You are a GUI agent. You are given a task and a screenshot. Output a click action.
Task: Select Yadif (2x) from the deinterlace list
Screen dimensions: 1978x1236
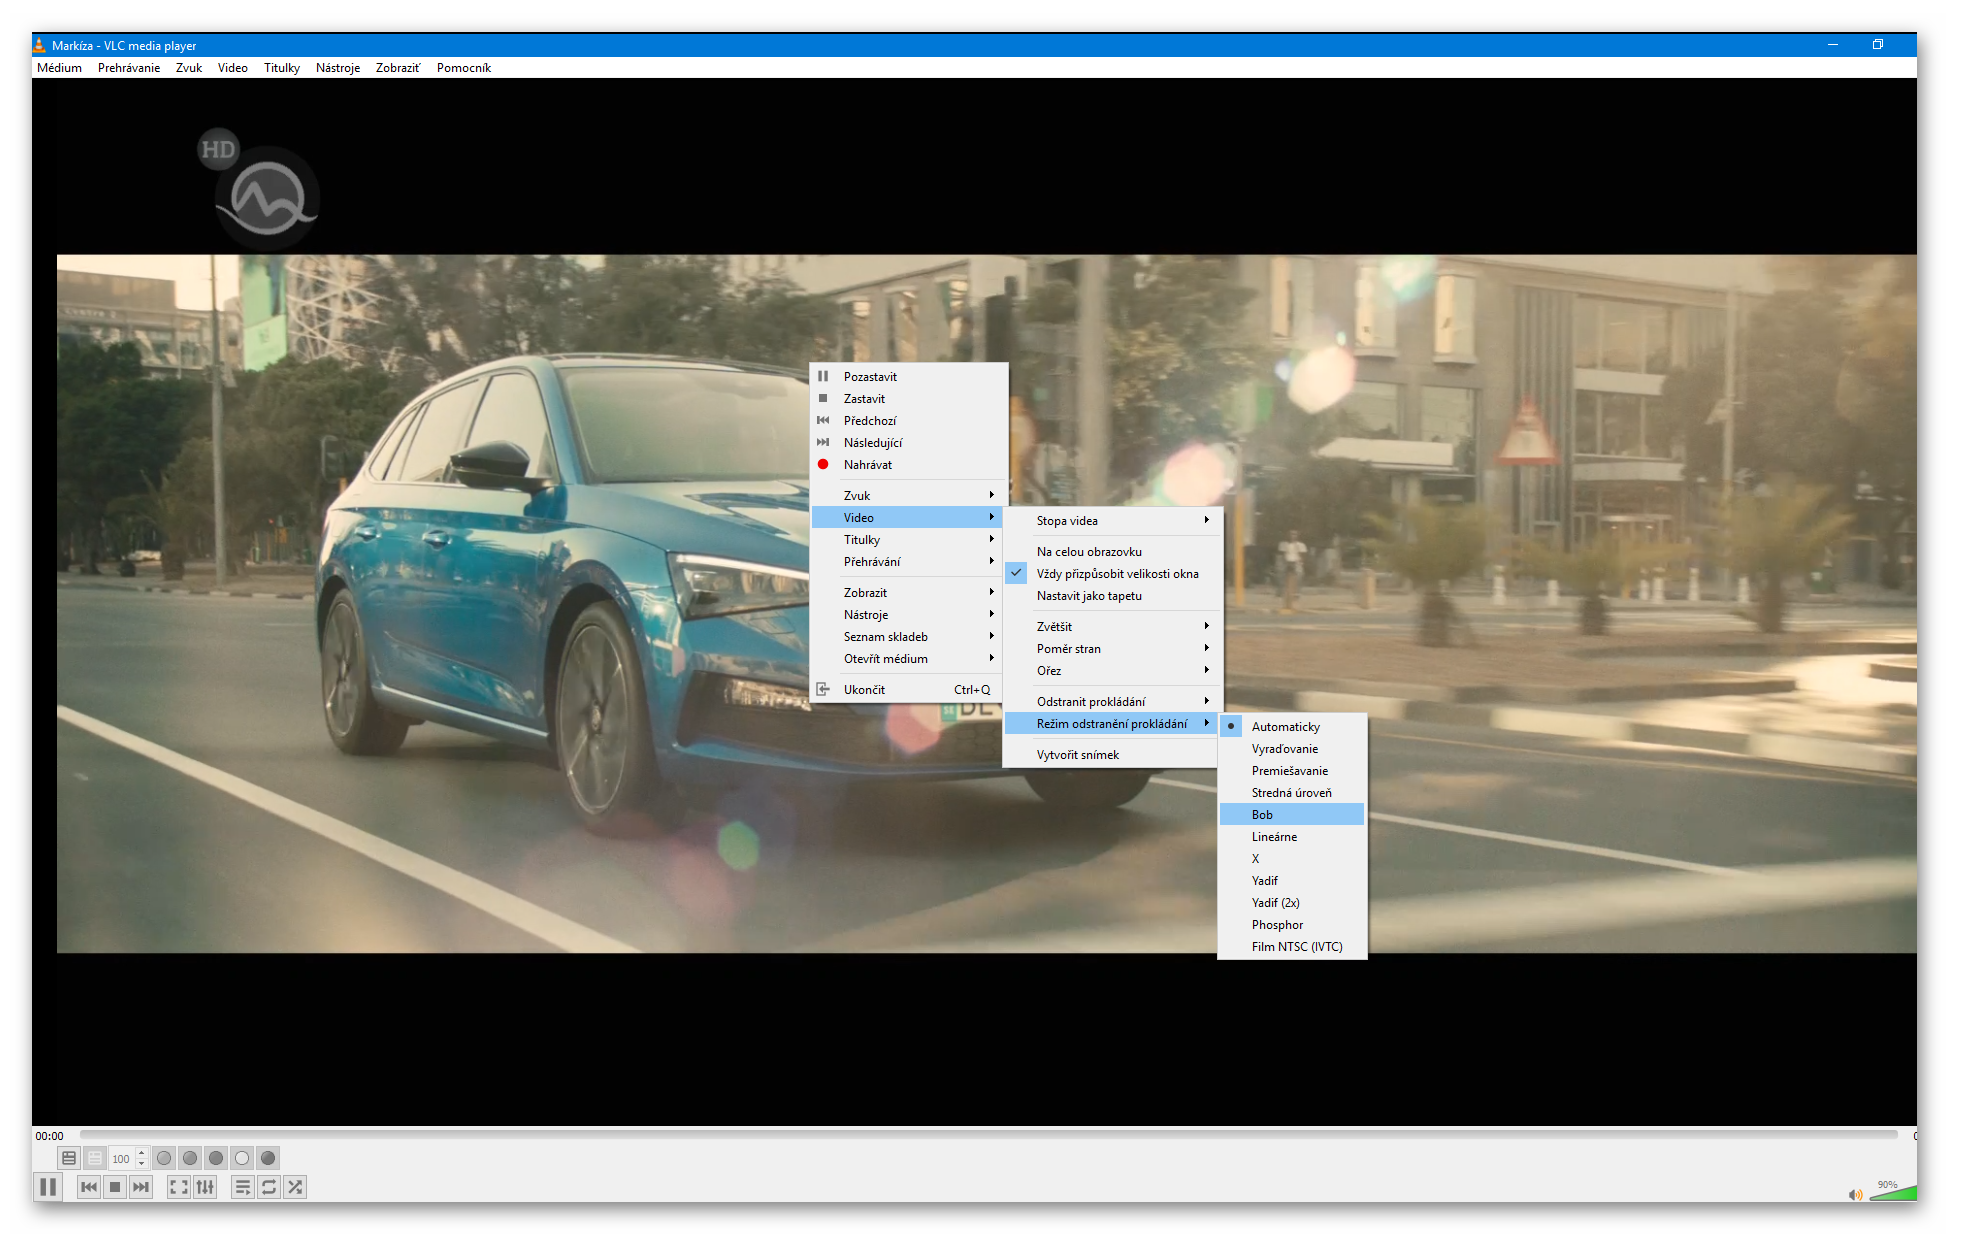pyautogui.click(x=1275, y=903)
